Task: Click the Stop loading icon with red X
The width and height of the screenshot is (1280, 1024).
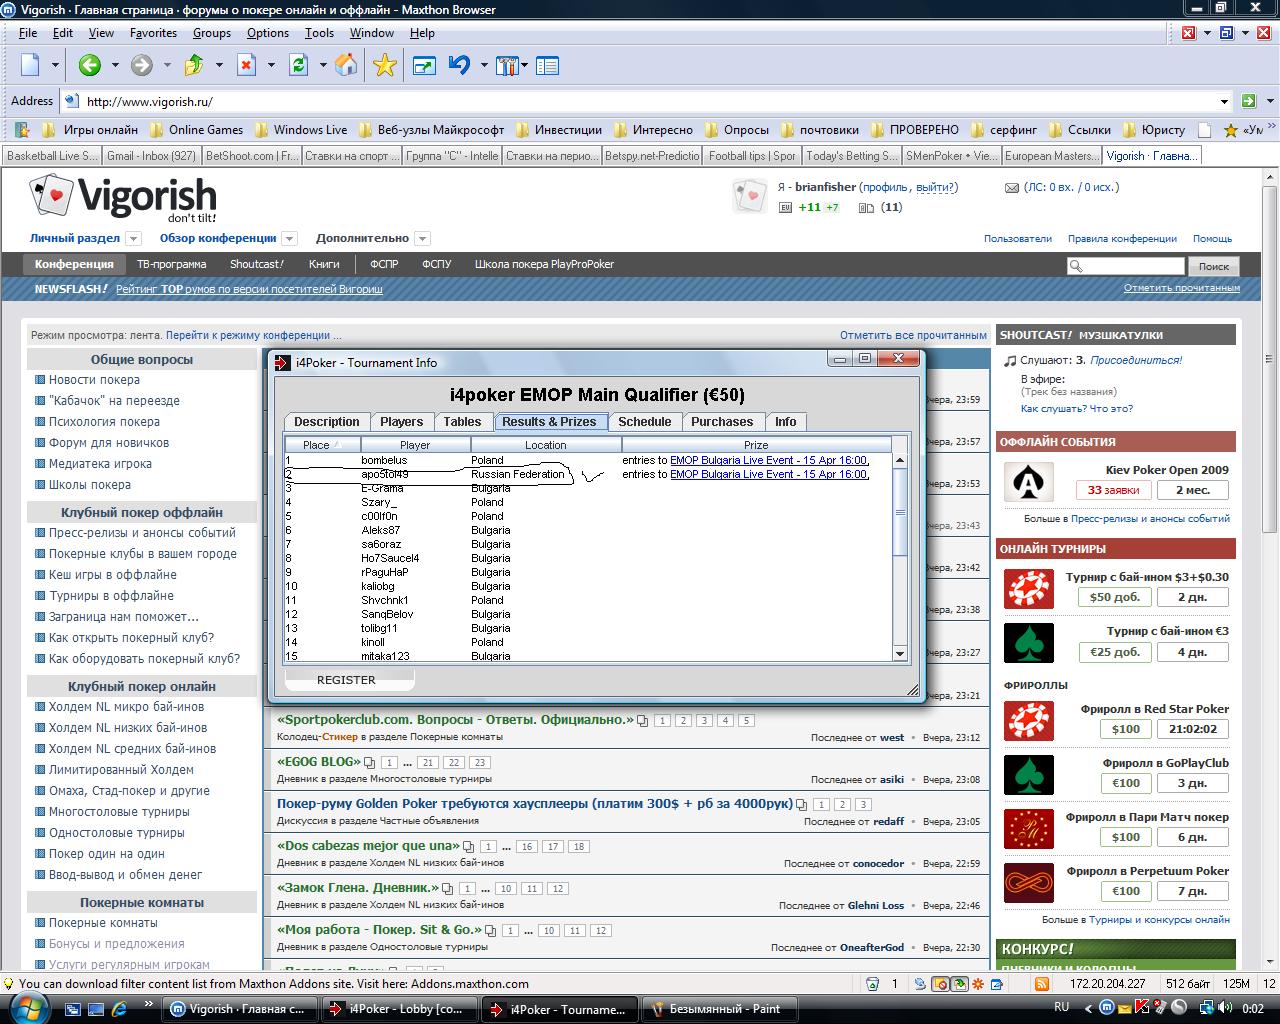Action: [246, 66]
